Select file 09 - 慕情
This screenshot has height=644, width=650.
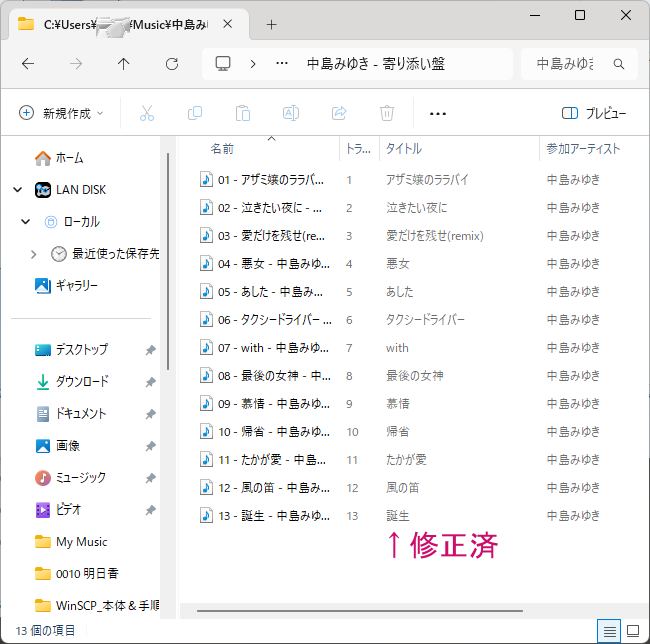click(x=265, y=404)
